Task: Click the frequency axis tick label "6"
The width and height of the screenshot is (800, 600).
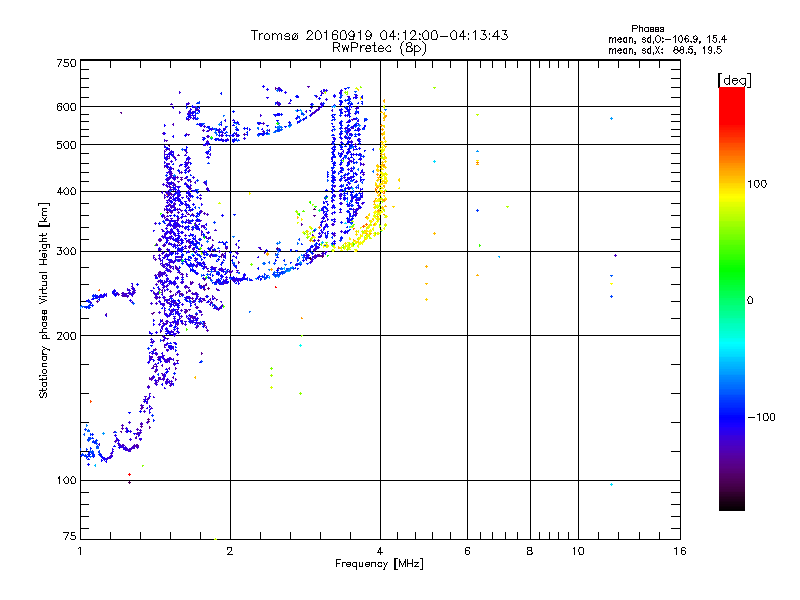Action: click(x=467, y=551)
